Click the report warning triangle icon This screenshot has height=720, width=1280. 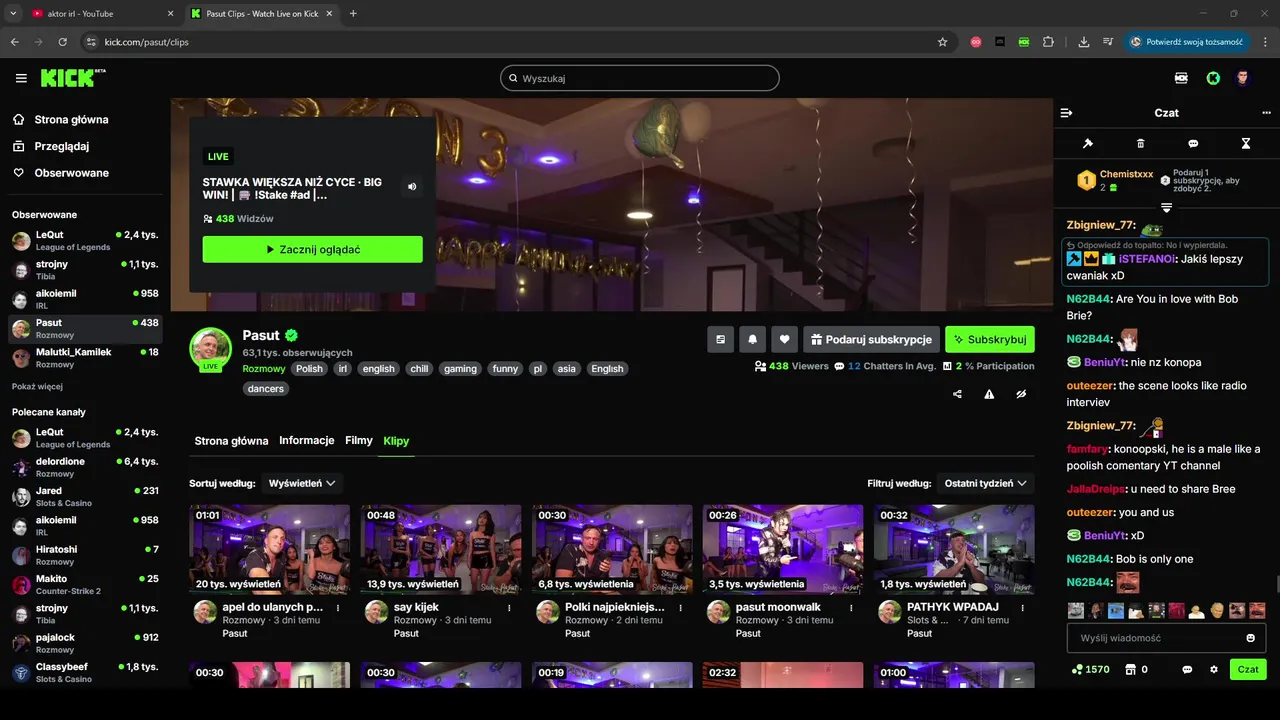(989, 394)
